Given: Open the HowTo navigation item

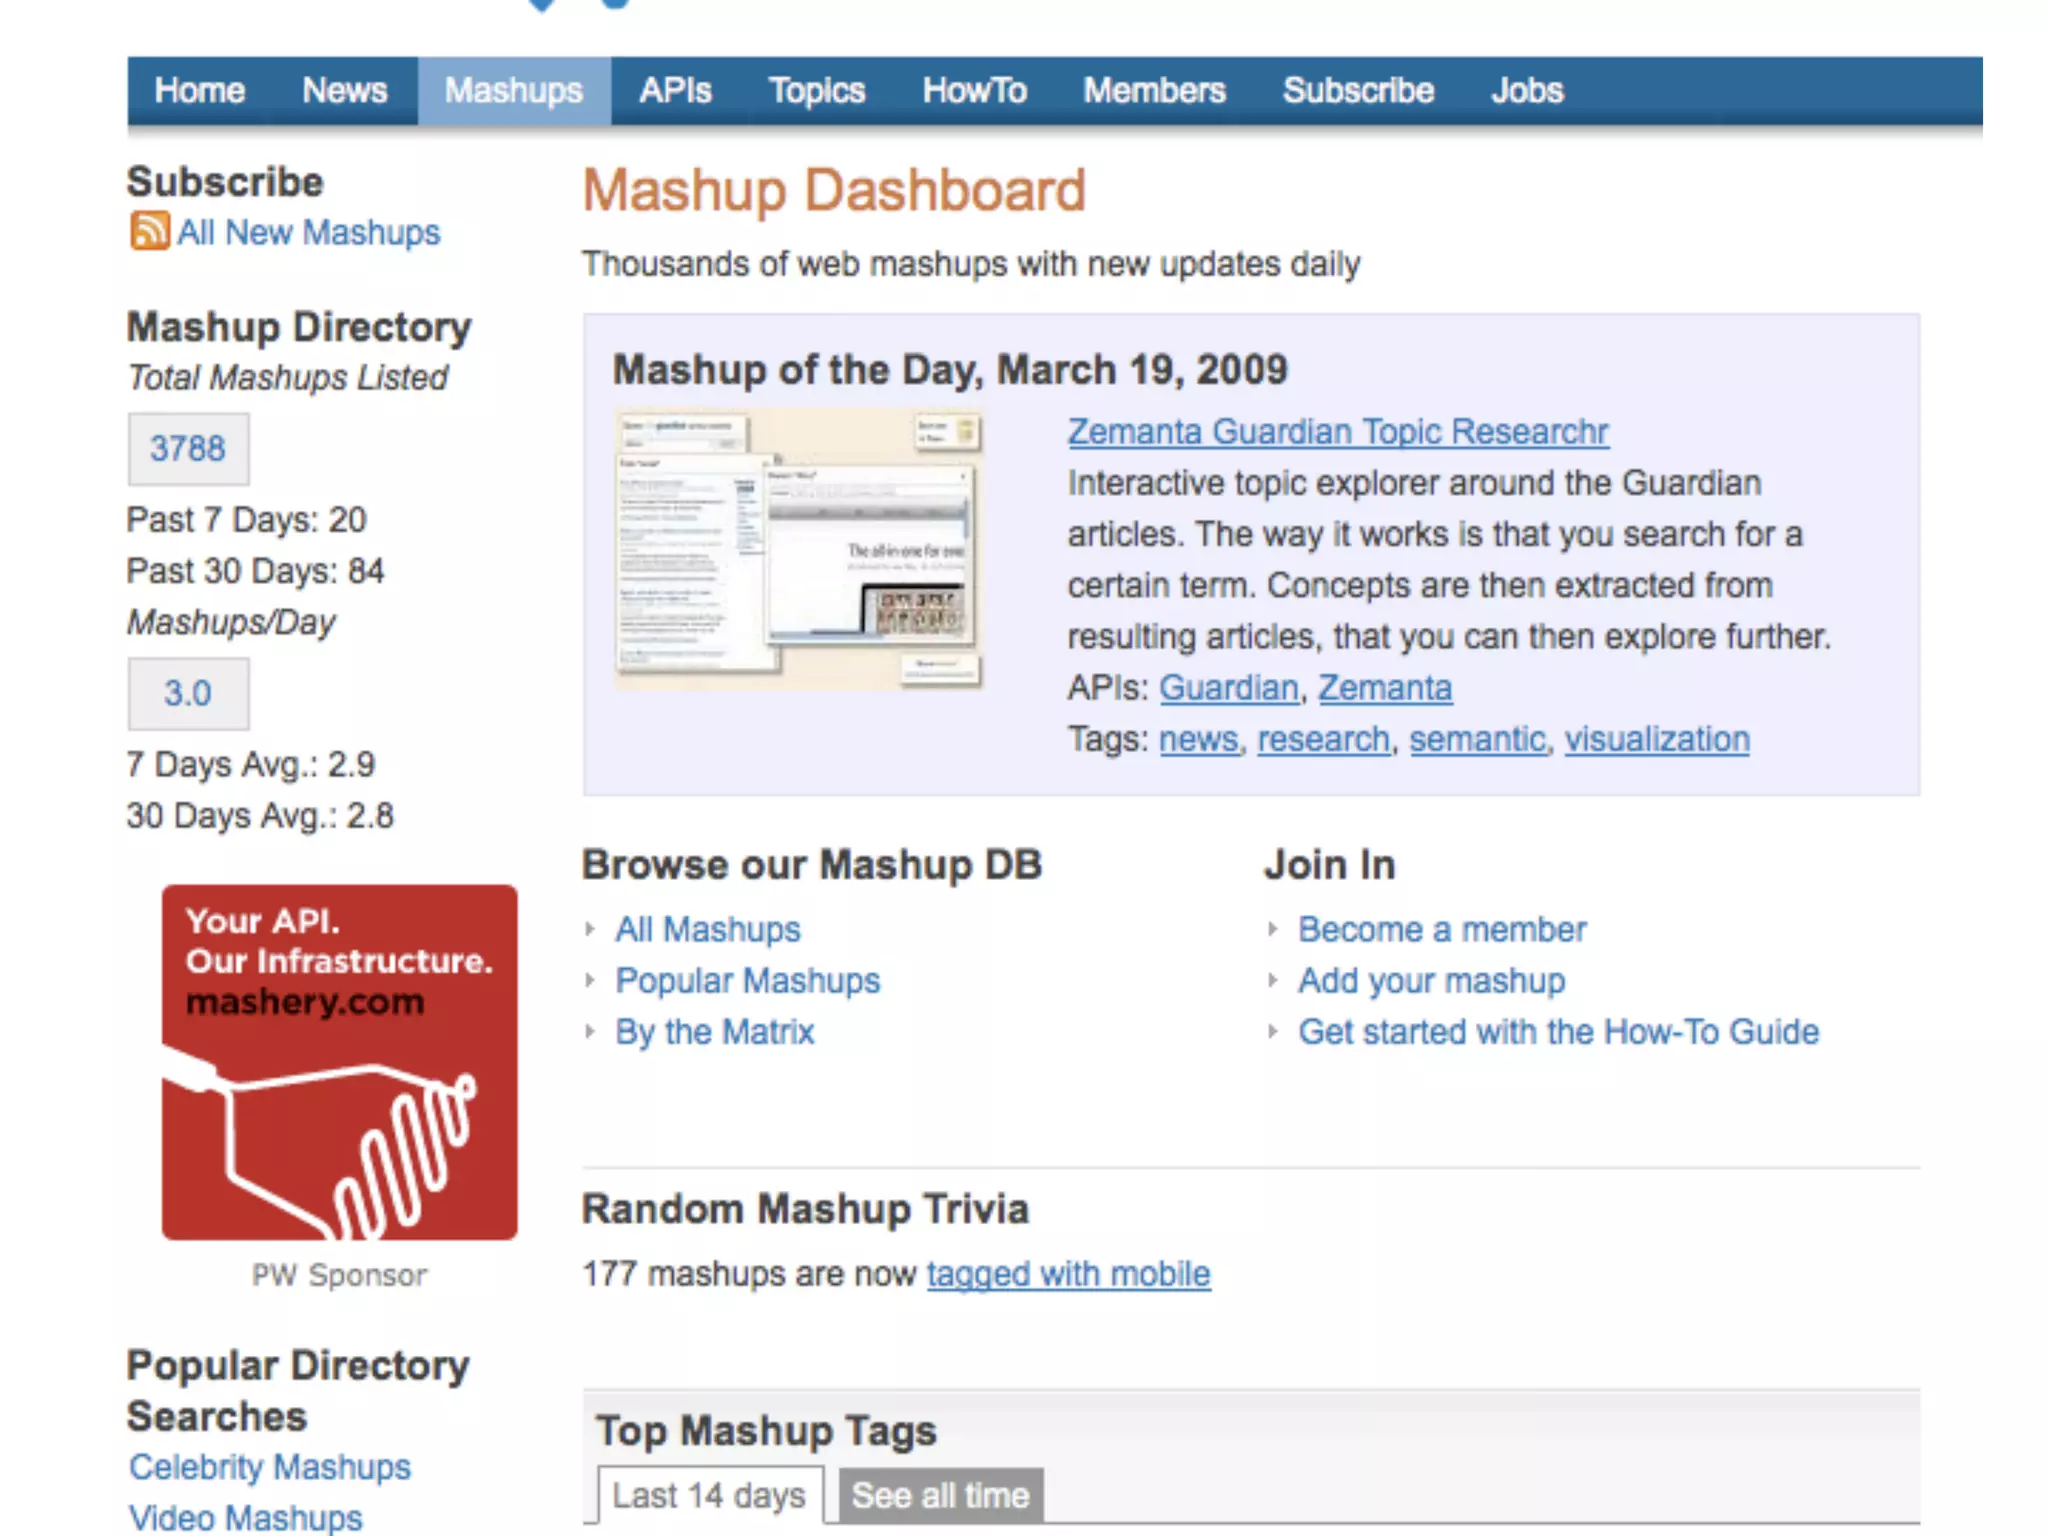Looking at the screenshot, I should [974, 91].
